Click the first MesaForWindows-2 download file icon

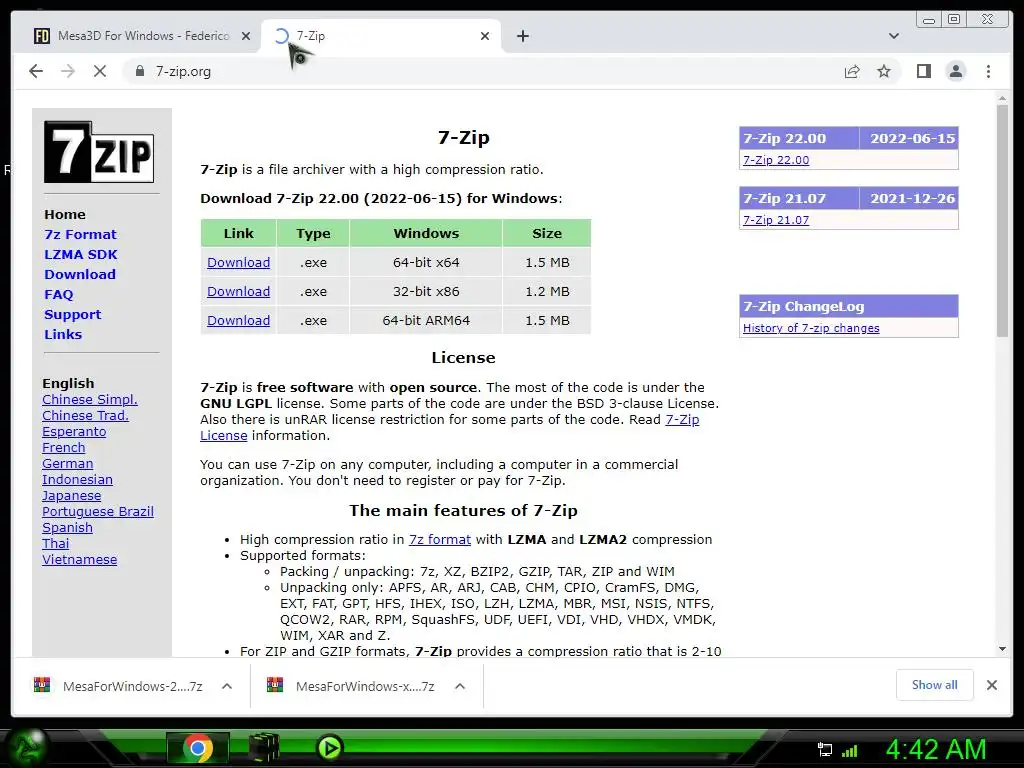pos(42,684)
